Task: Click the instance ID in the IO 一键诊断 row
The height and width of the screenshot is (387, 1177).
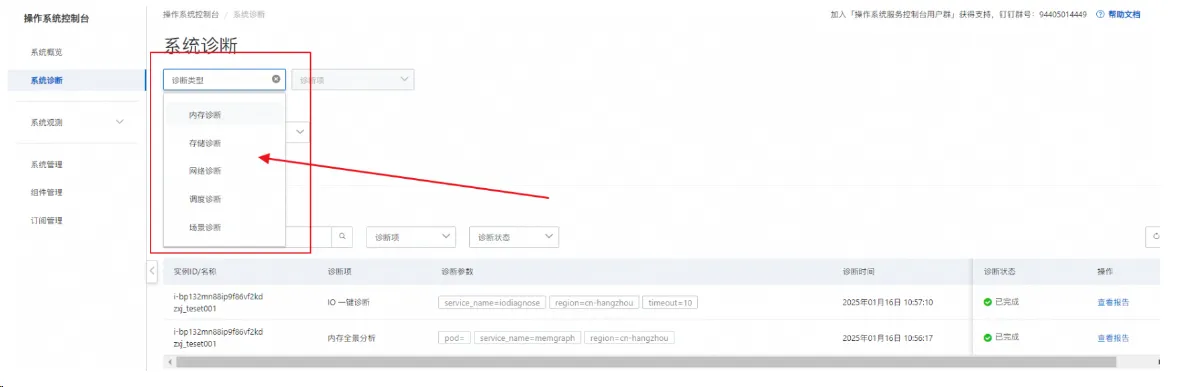Action: tap(218, 296)
